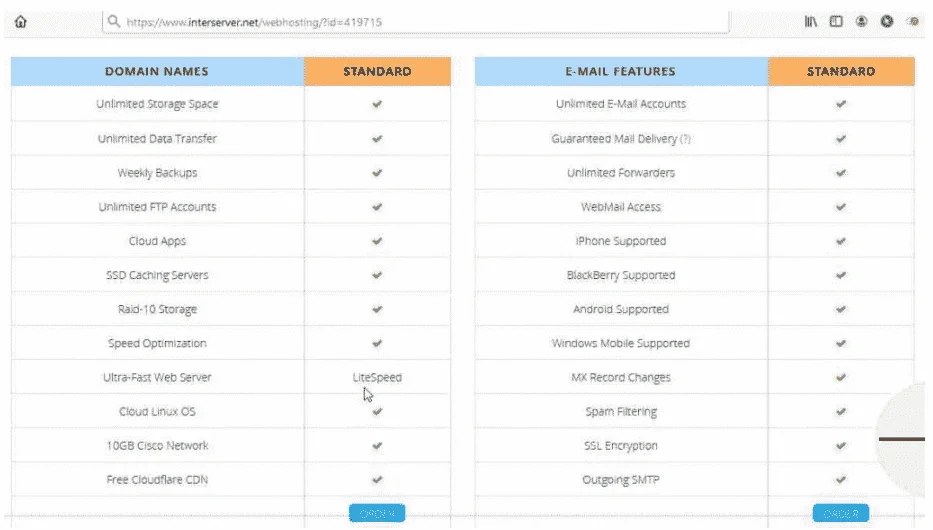Focus the interserver.net URL address field
This screenshot has height=530, width=933.
pyautogui.click(x=417, y=22)
